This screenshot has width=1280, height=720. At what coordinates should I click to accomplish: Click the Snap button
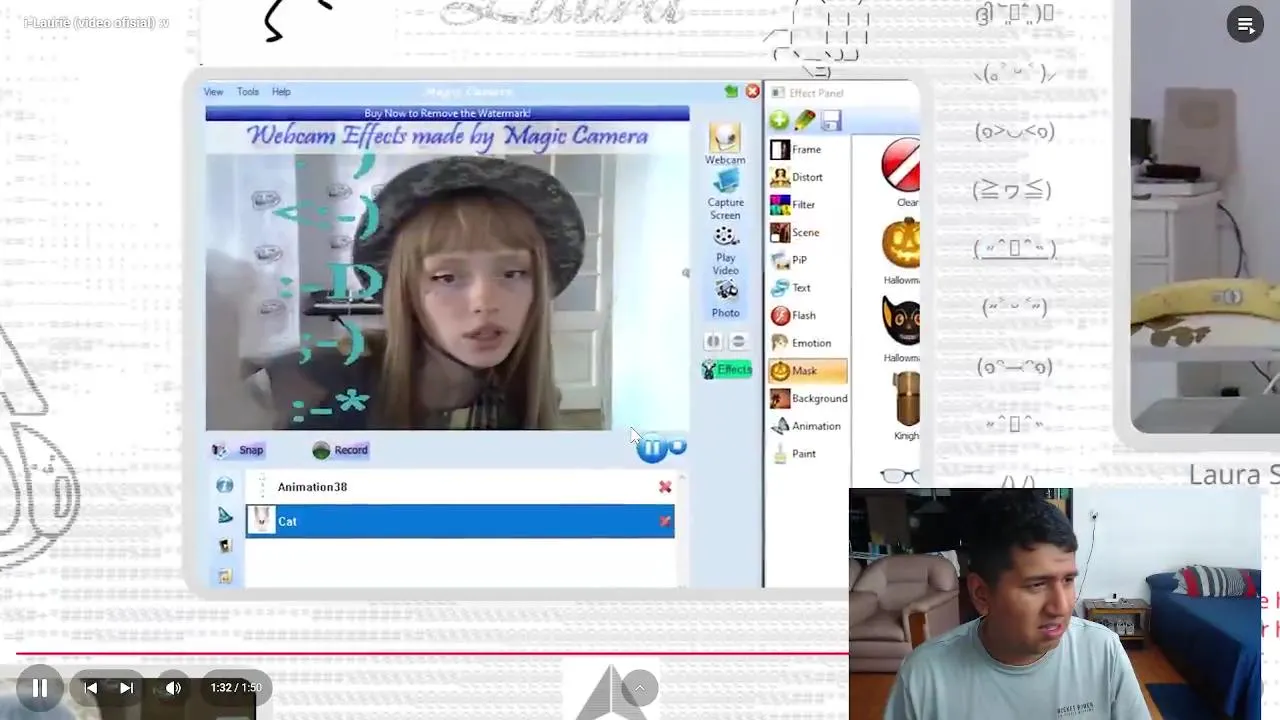[238, 450]
